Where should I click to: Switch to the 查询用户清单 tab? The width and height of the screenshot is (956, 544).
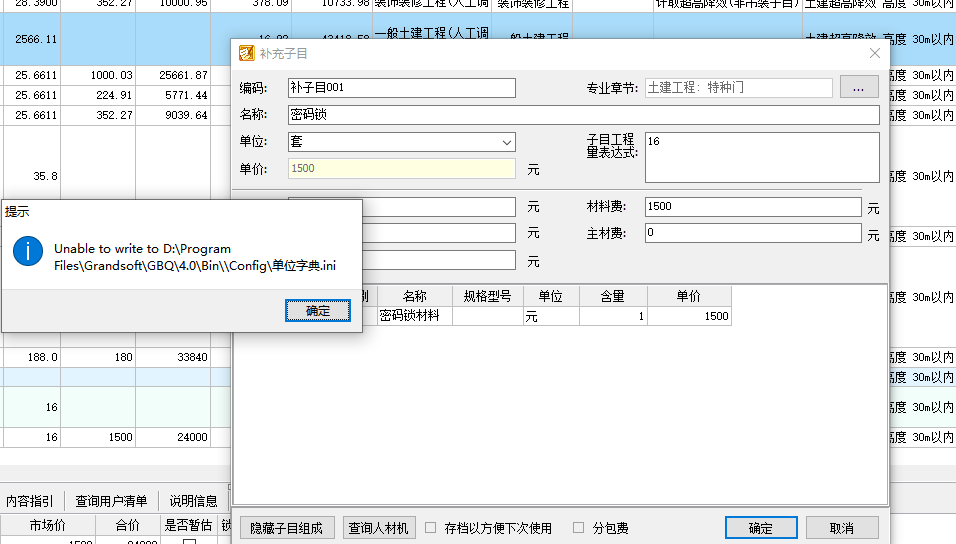click(111, 501)
